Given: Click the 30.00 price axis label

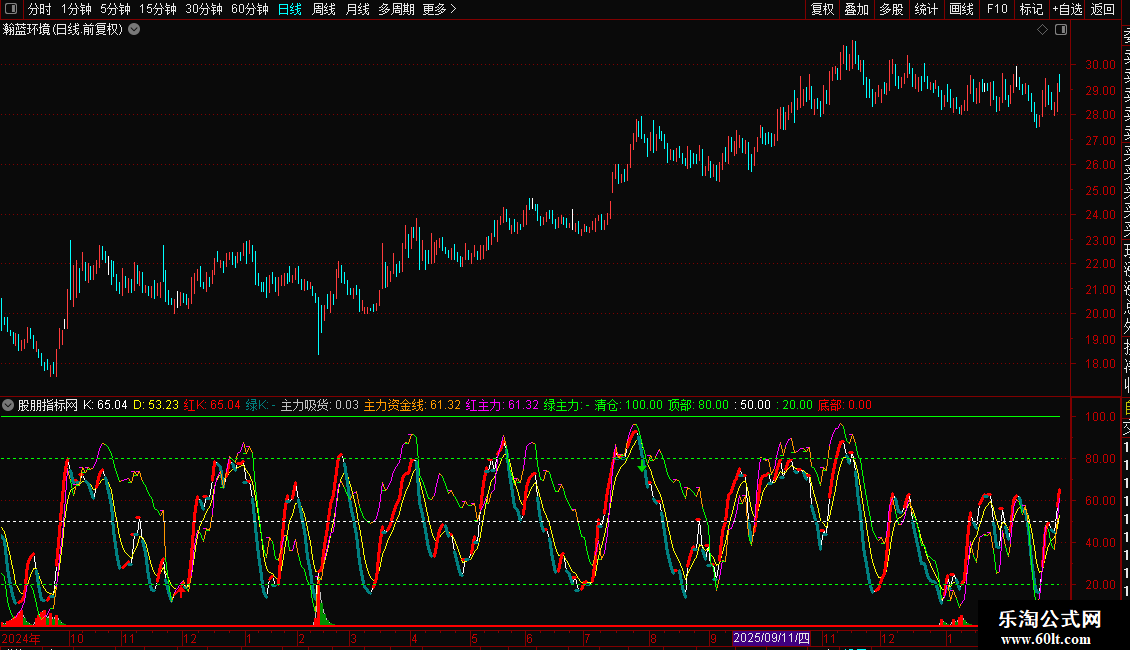Looking at the screenshot, I should tap(1100, 65).
